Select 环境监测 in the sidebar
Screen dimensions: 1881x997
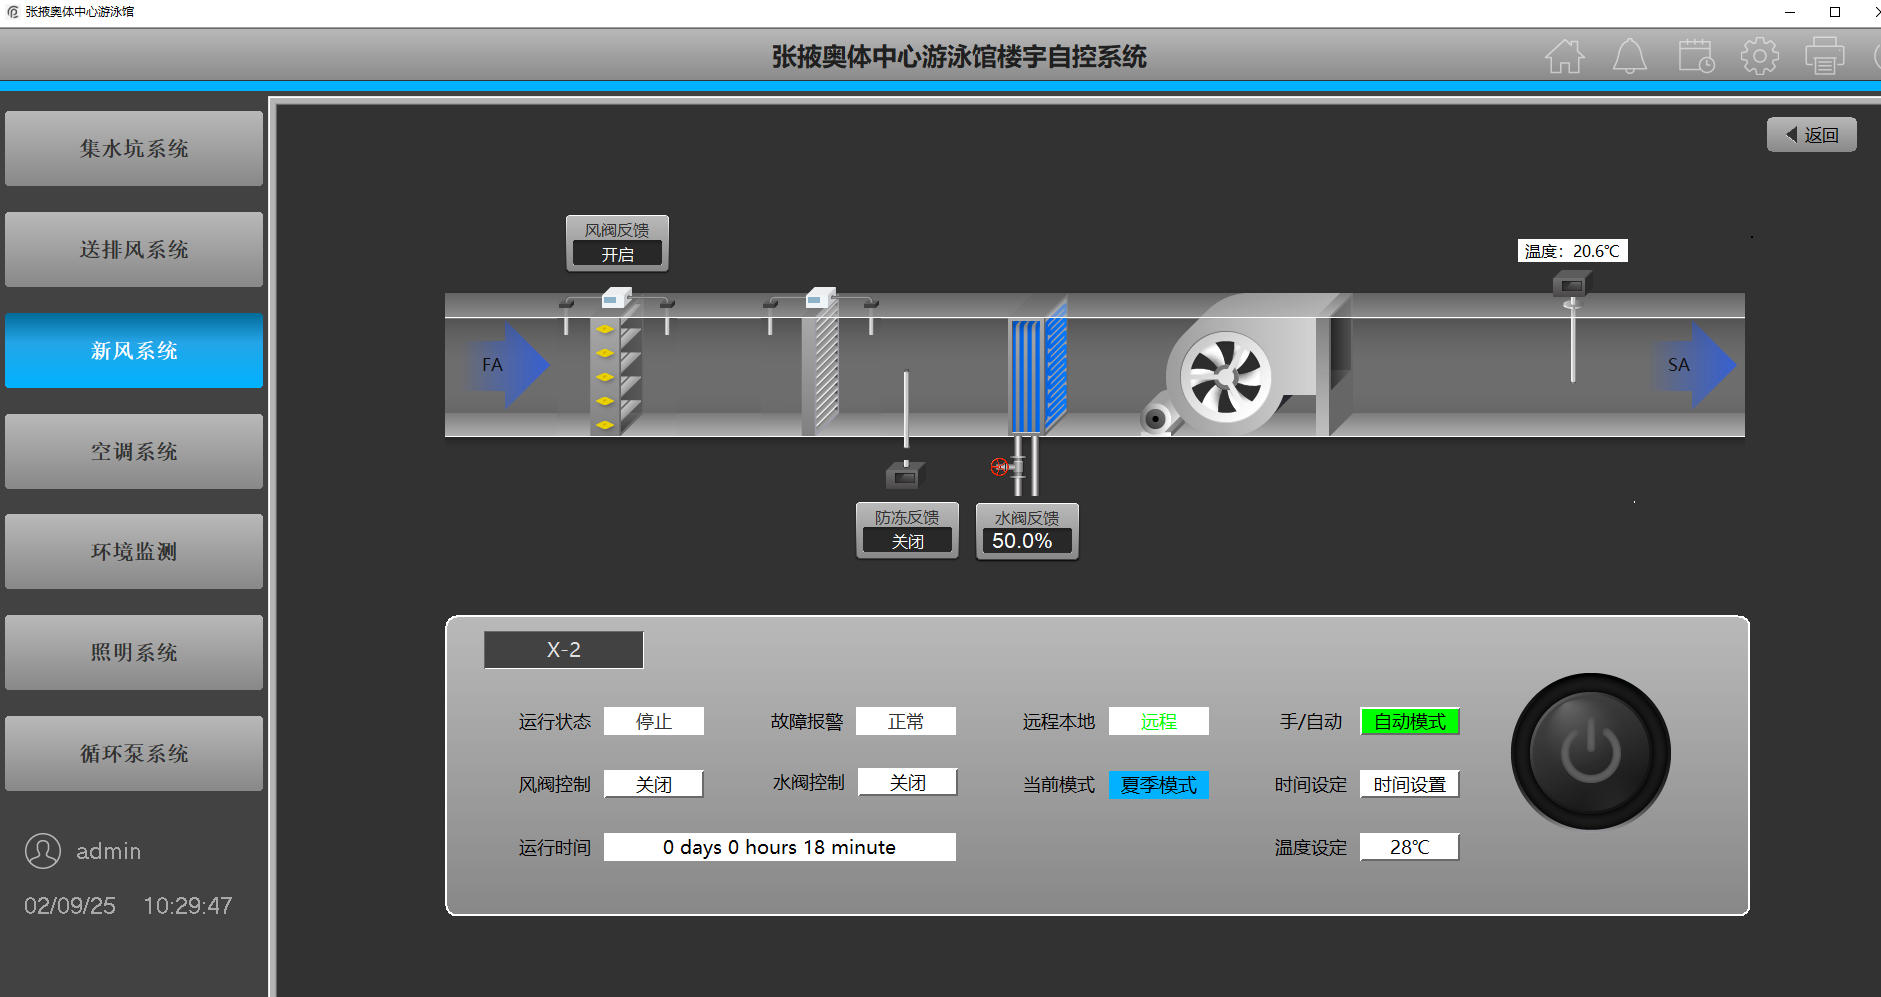click(x=134, y=552)
